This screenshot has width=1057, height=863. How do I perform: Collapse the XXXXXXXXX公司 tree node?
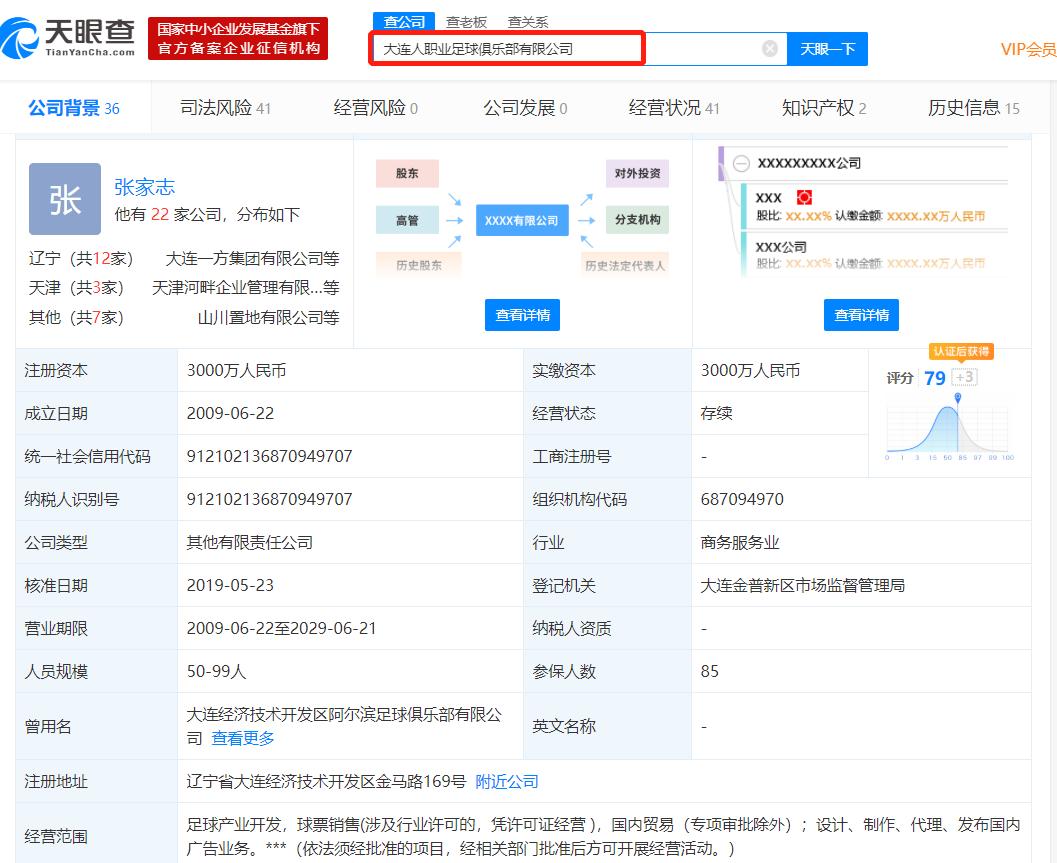(x=740, y=163)
